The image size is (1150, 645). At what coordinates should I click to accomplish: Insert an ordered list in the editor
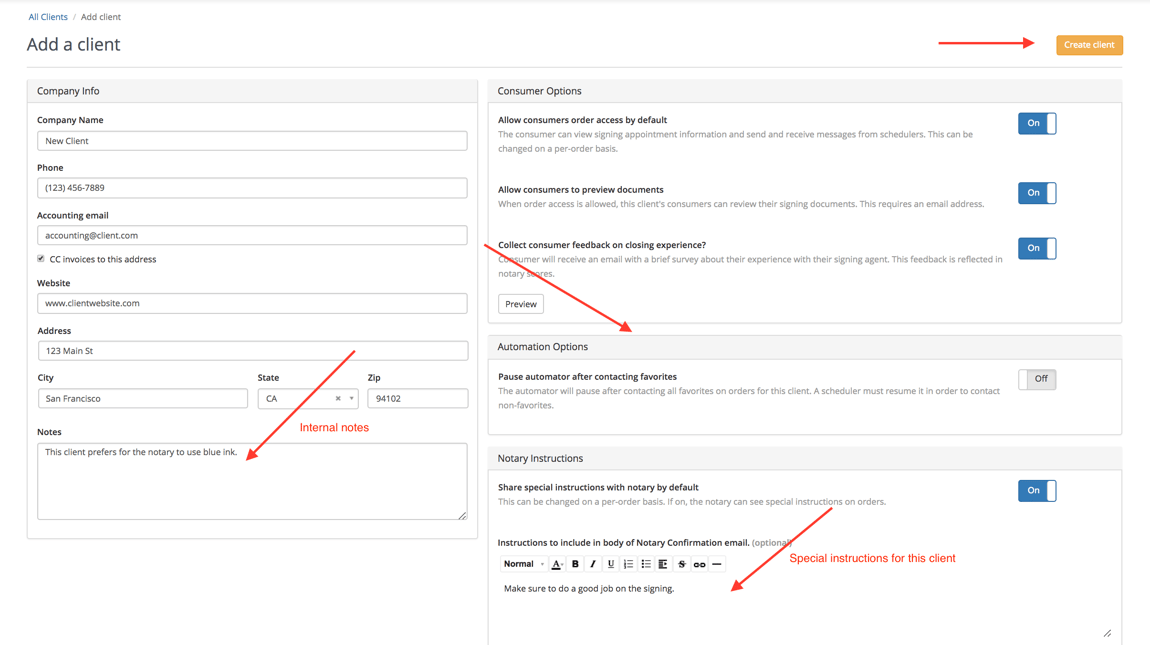628,563
